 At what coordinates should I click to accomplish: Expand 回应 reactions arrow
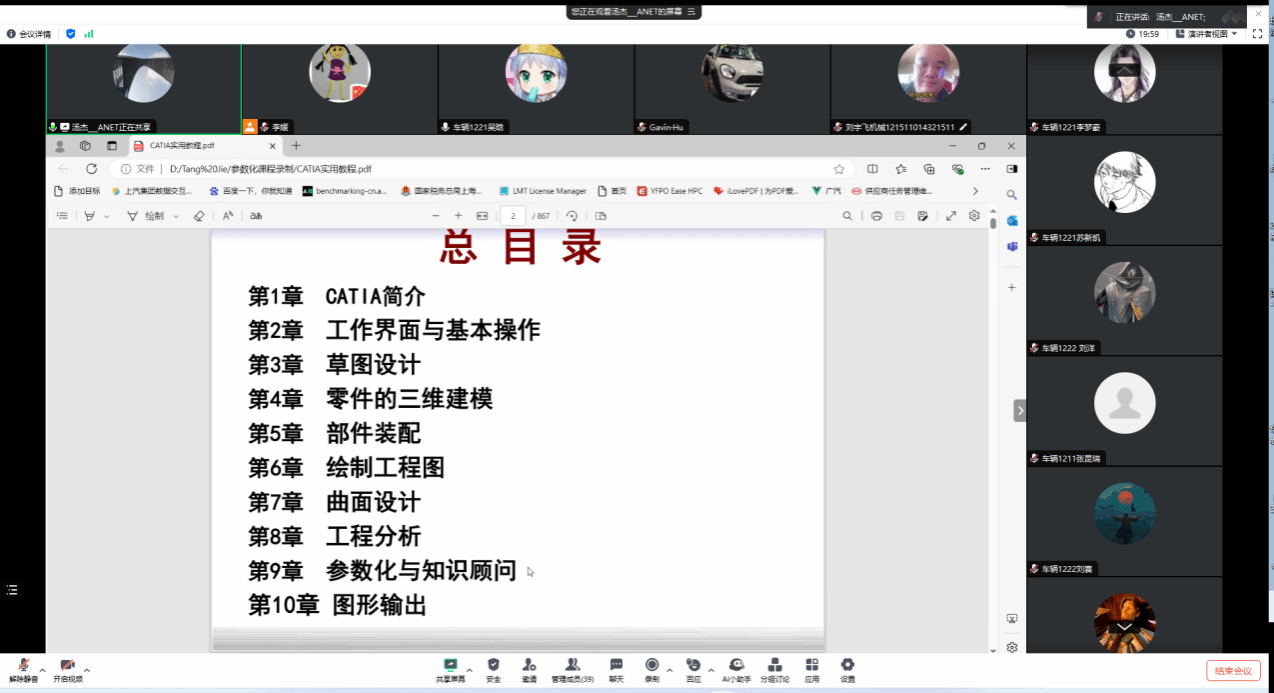click(711, 670)
